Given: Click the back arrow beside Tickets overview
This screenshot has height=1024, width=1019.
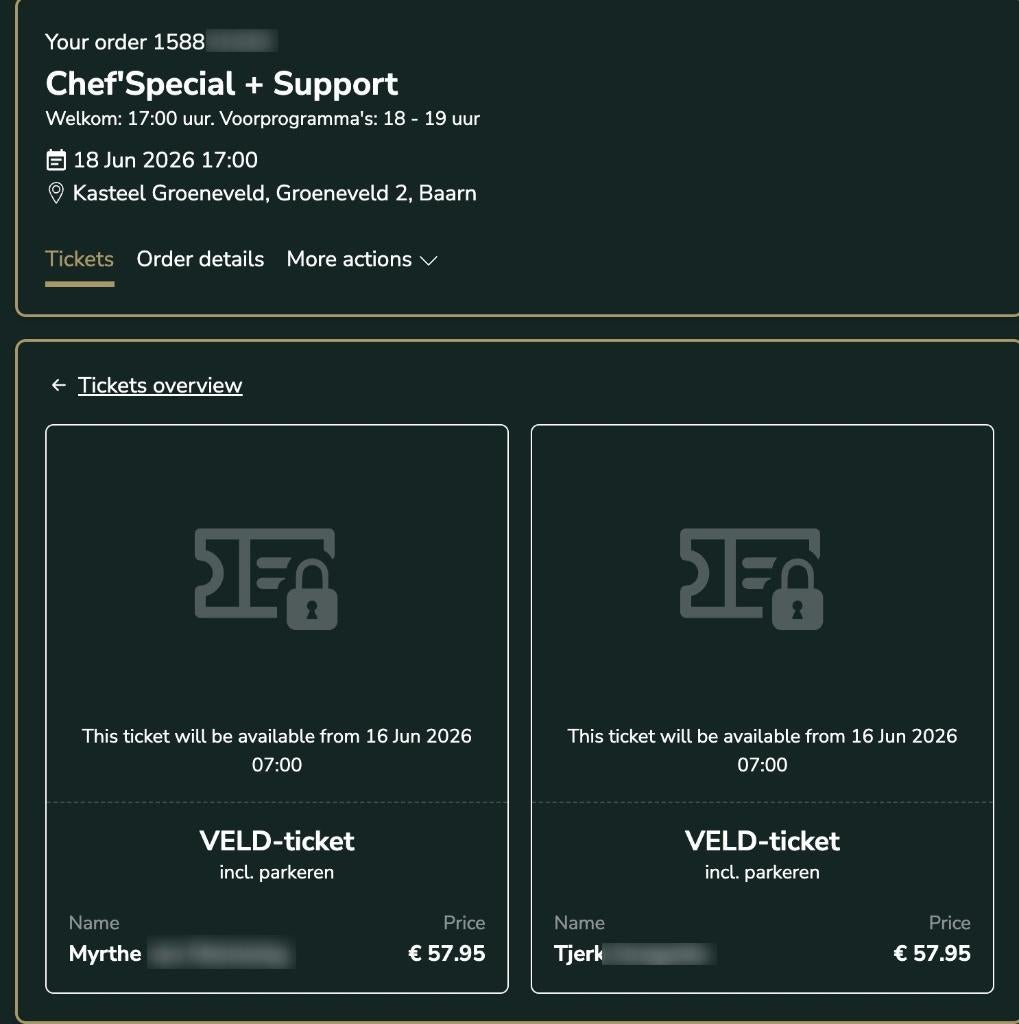Looking at the screenshot, I should click(x=57, y=384).
